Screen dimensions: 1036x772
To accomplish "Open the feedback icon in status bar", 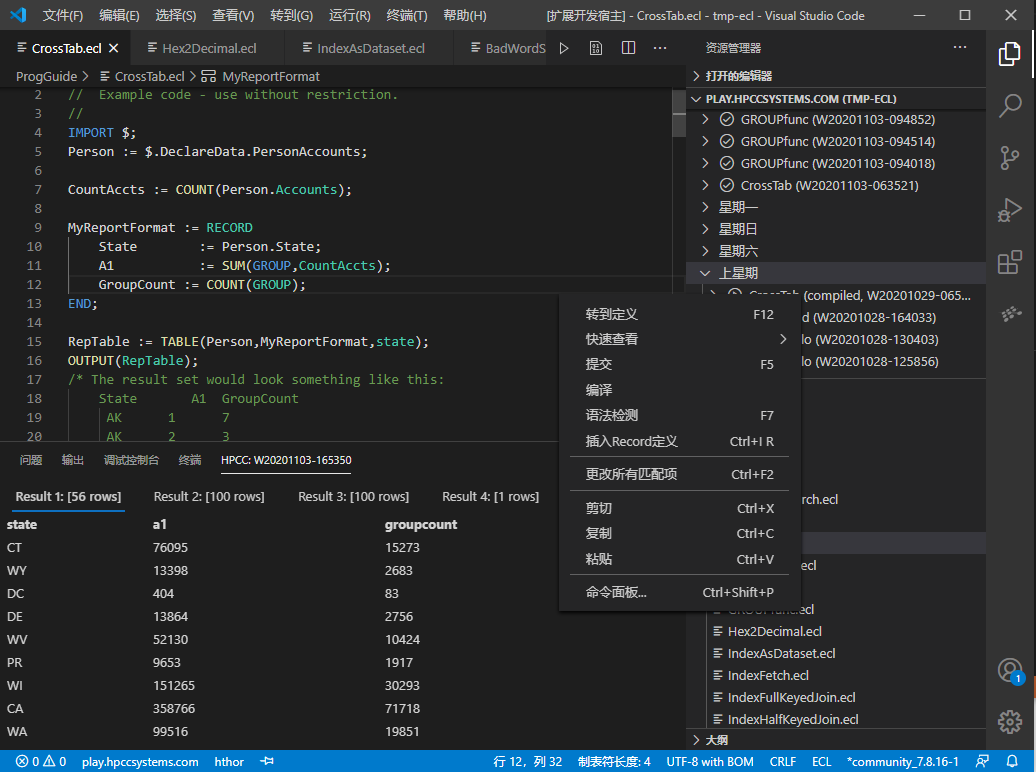I will (x=982, y=761).
